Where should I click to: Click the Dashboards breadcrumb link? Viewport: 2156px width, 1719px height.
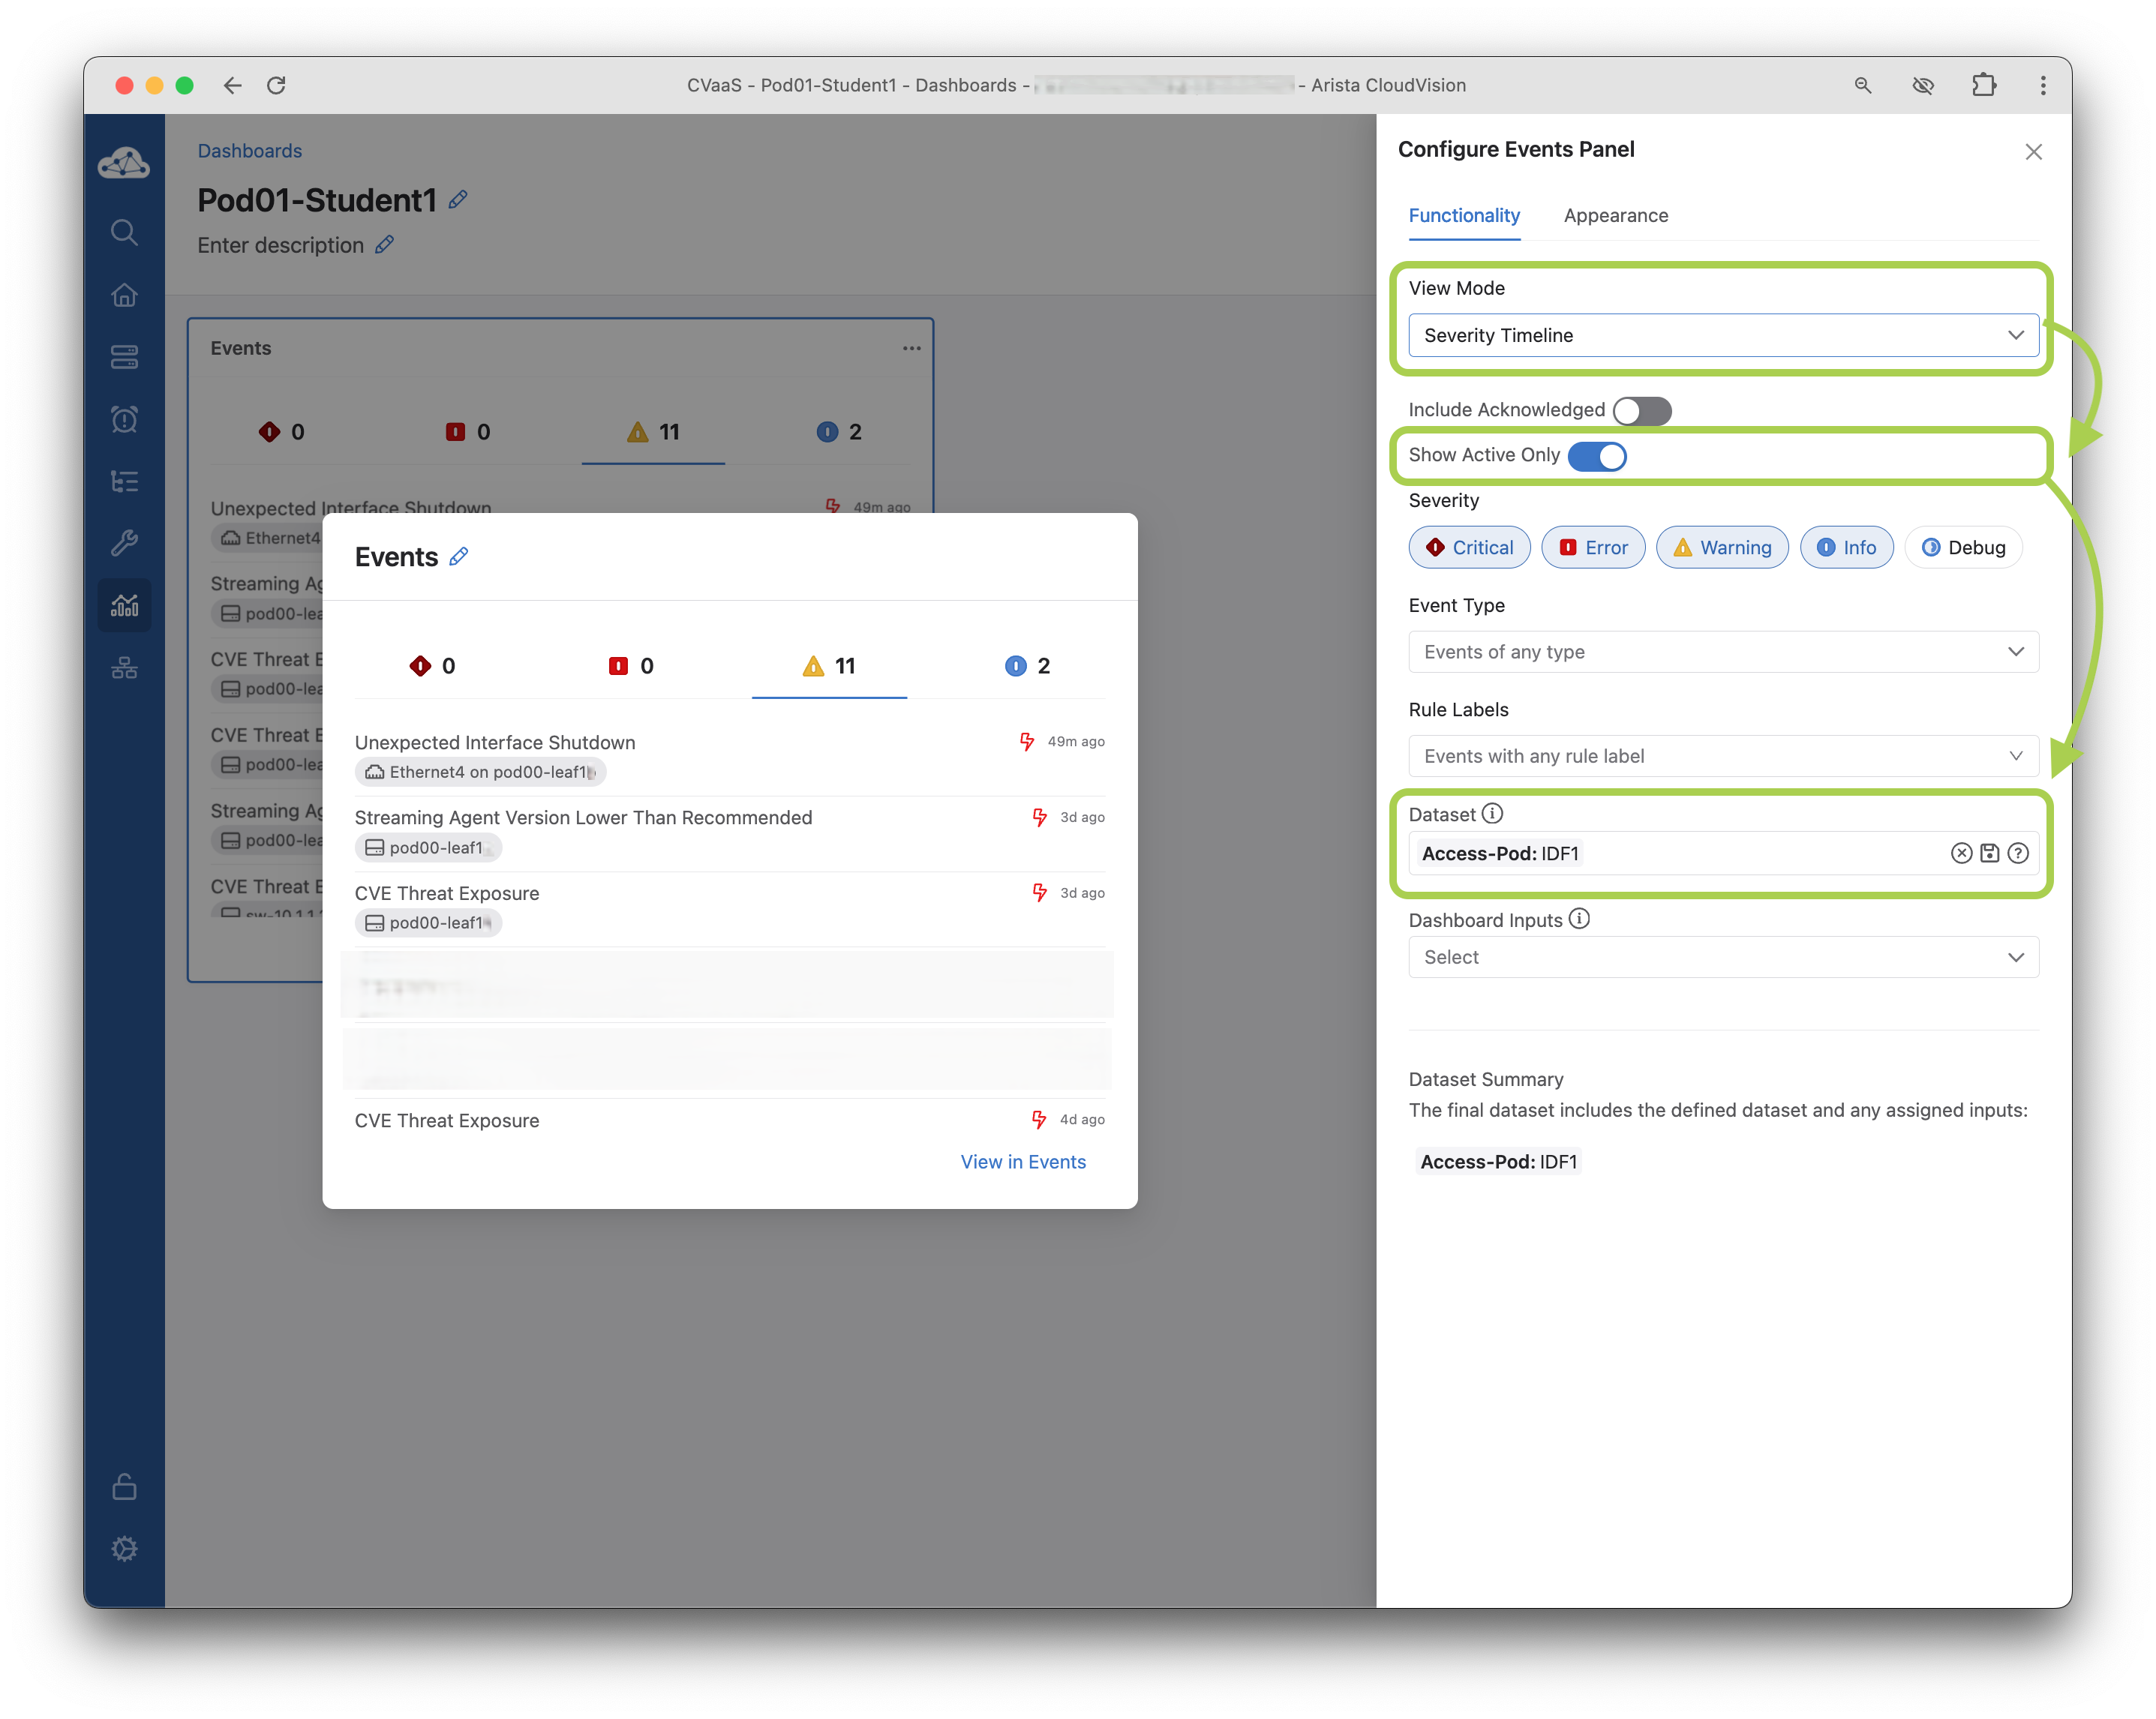249,151
